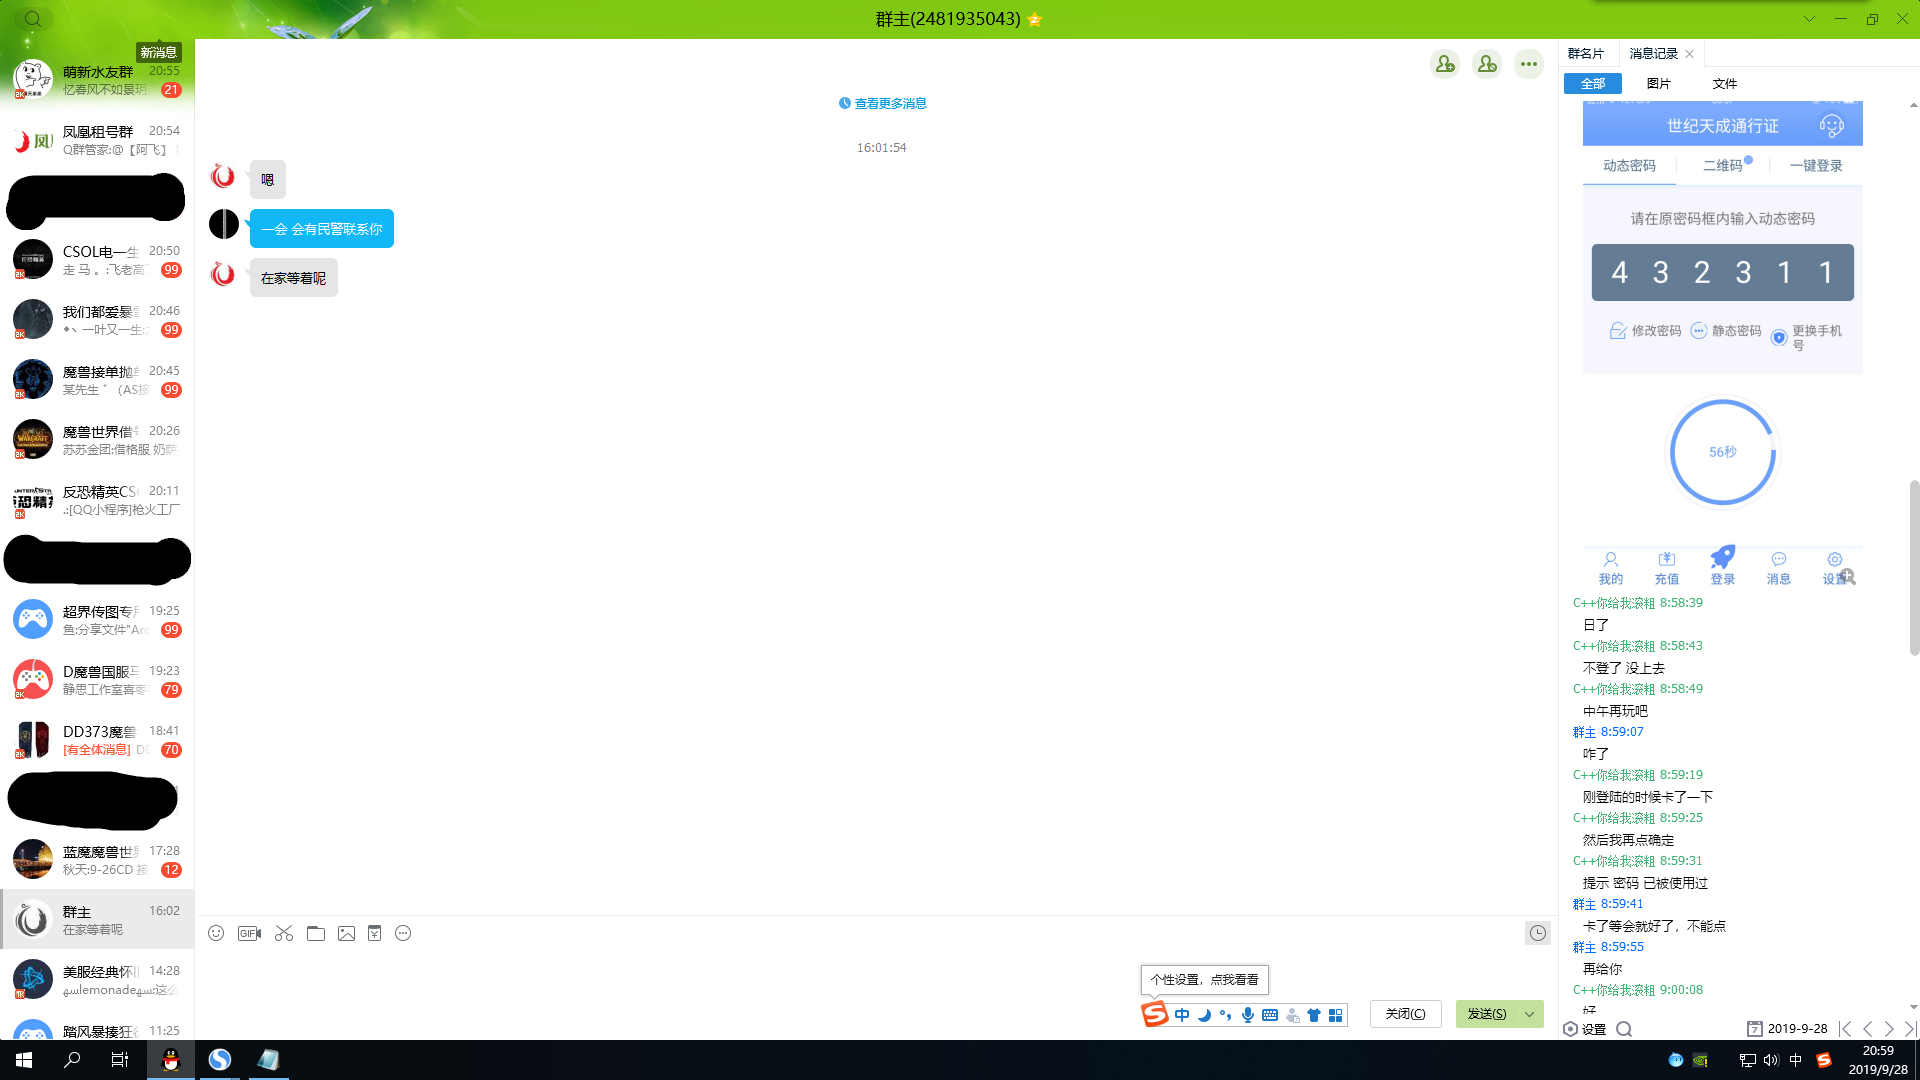
Task: Click the message history vertical scrollbar
Action: pos(1914,567)
